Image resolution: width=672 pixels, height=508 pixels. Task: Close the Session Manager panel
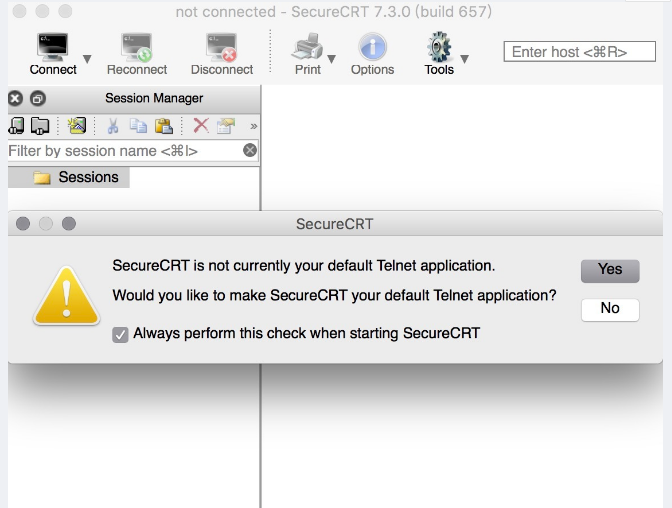point(15,99)
